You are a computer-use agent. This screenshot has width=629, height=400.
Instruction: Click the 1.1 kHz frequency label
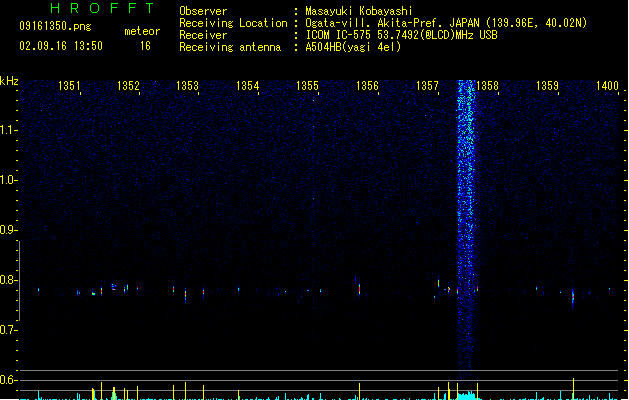8,130
